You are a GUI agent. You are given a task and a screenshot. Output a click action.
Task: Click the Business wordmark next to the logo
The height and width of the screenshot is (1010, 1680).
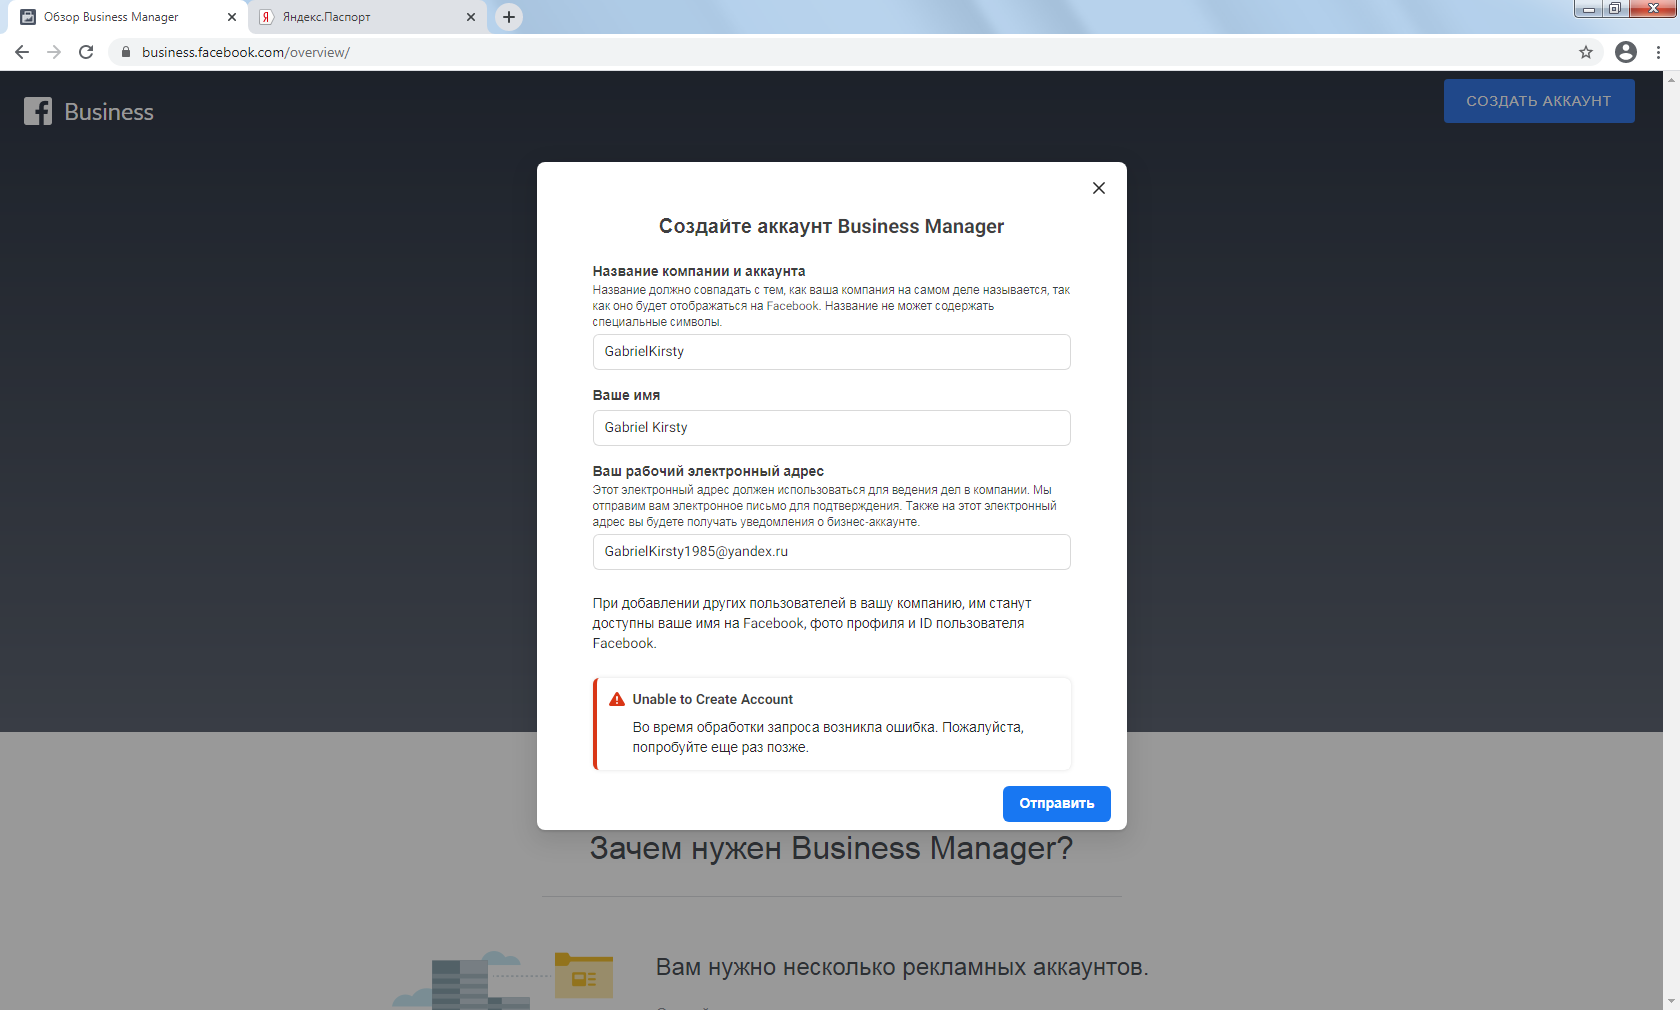coord(109,112)
